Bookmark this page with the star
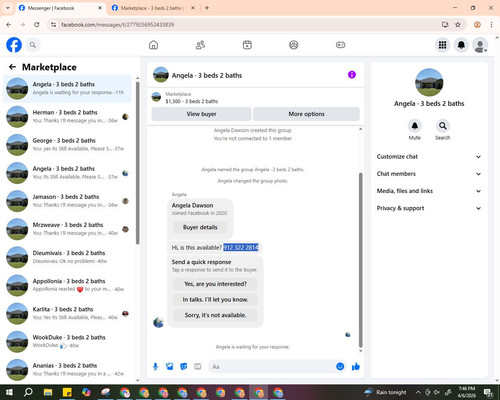500x400 pixels. point(458,25)
